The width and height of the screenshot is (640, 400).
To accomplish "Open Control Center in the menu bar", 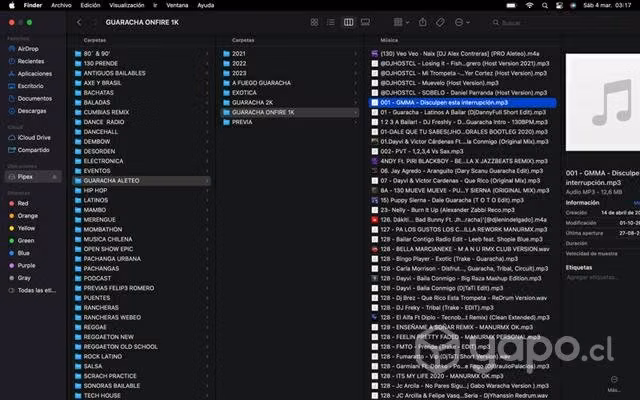I will point(559,5).
